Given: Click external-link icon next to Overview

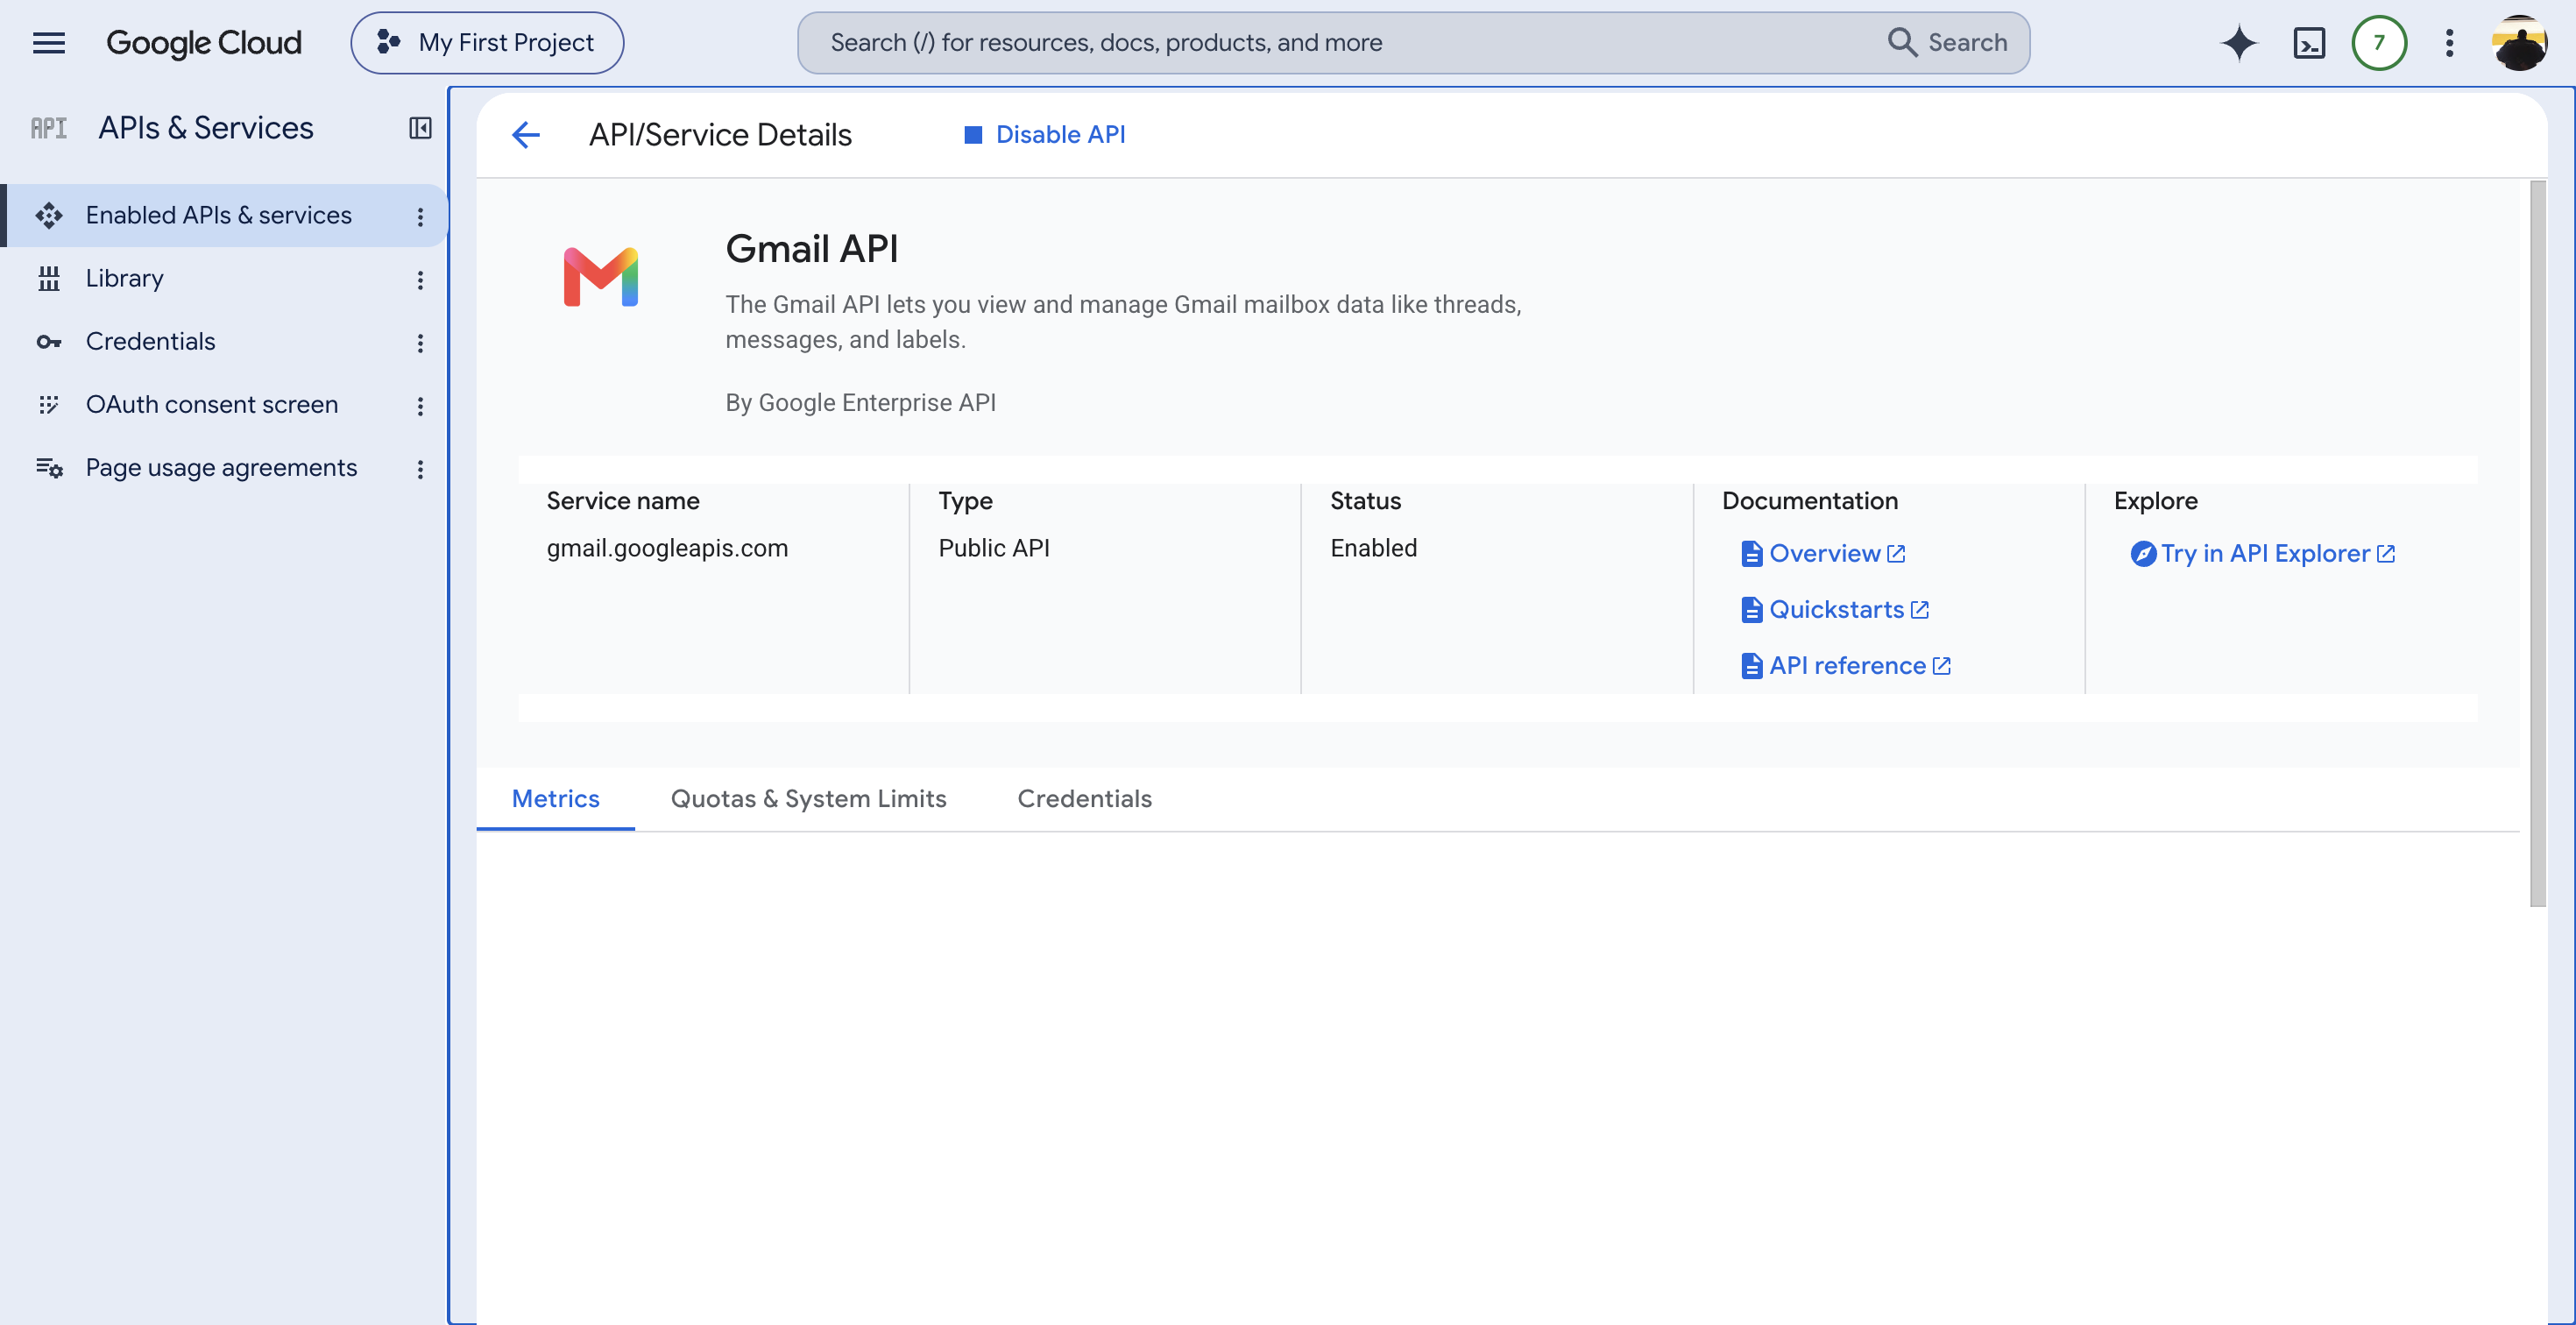Looking at the screenshot, I should pyautogui.click(x=1896, y=553).
